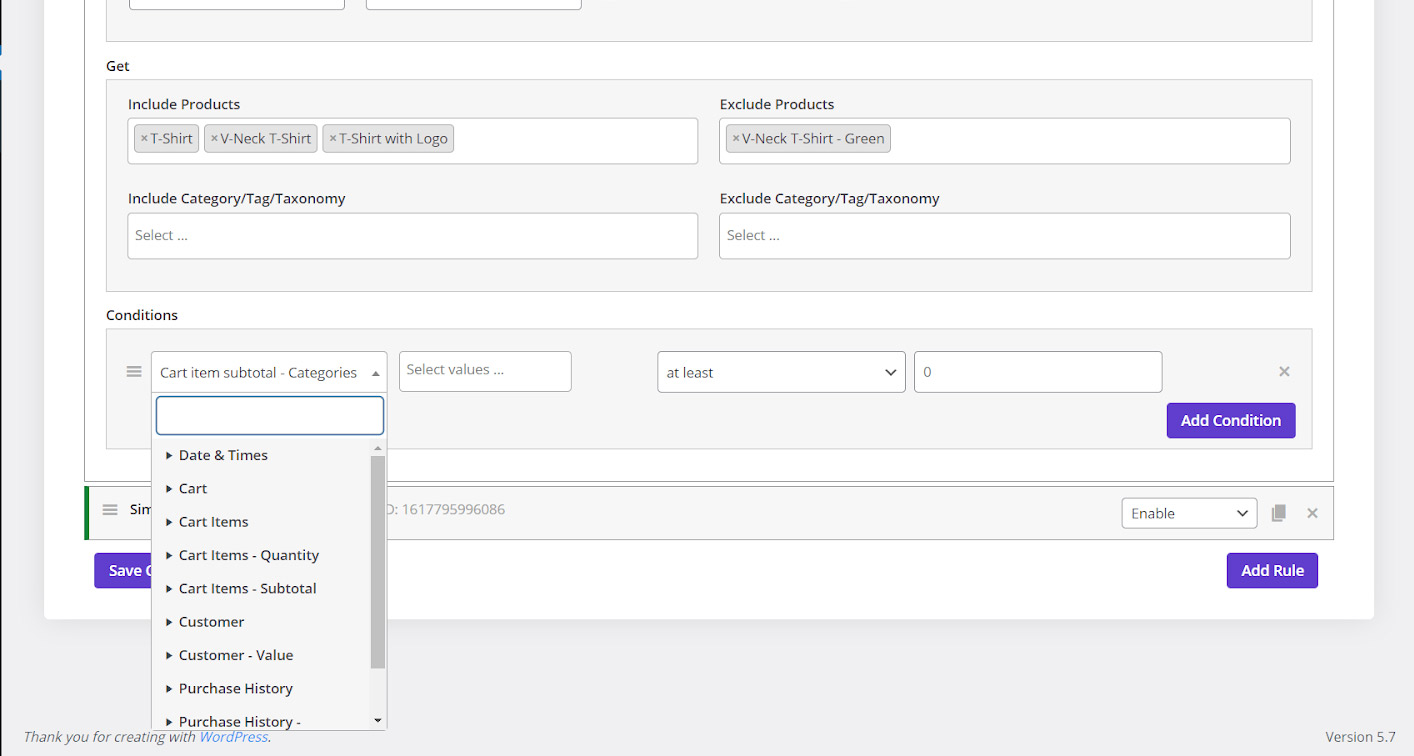Click the collapsed rule's drag handle
This screenshot has height=756, width=1414.
110,510
